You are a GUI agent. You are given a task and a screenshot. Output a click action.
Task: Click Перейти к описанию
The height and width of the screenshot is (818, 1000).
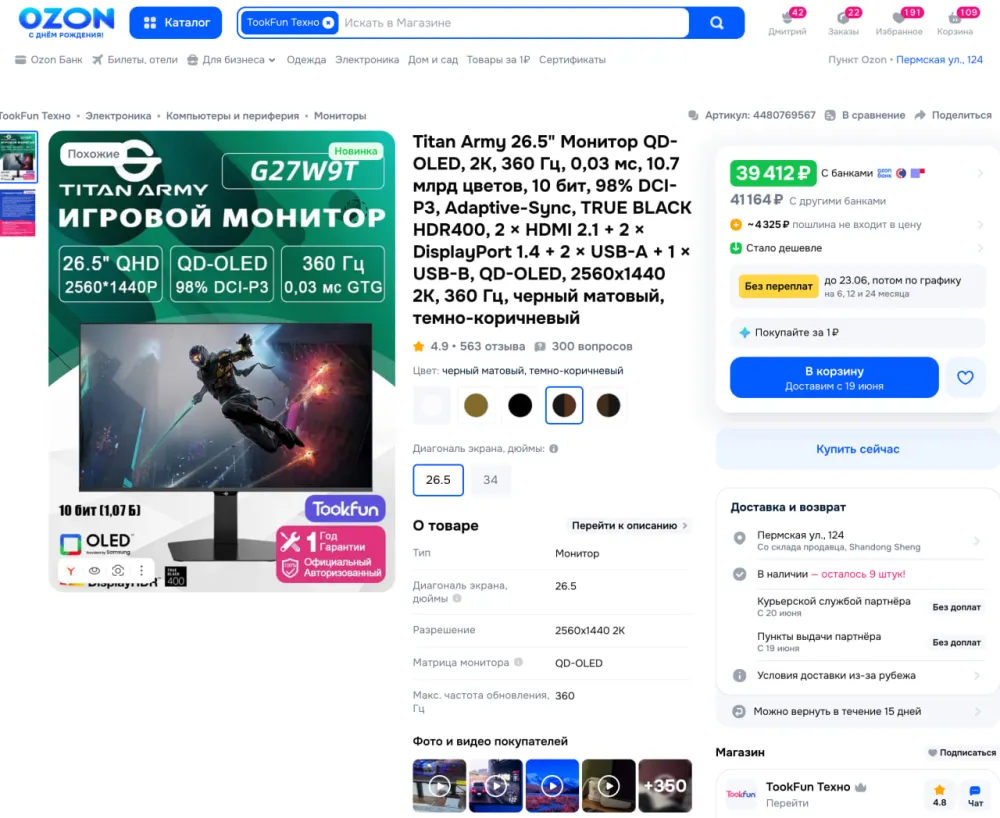pyautogui.click(x=629, y=525)
